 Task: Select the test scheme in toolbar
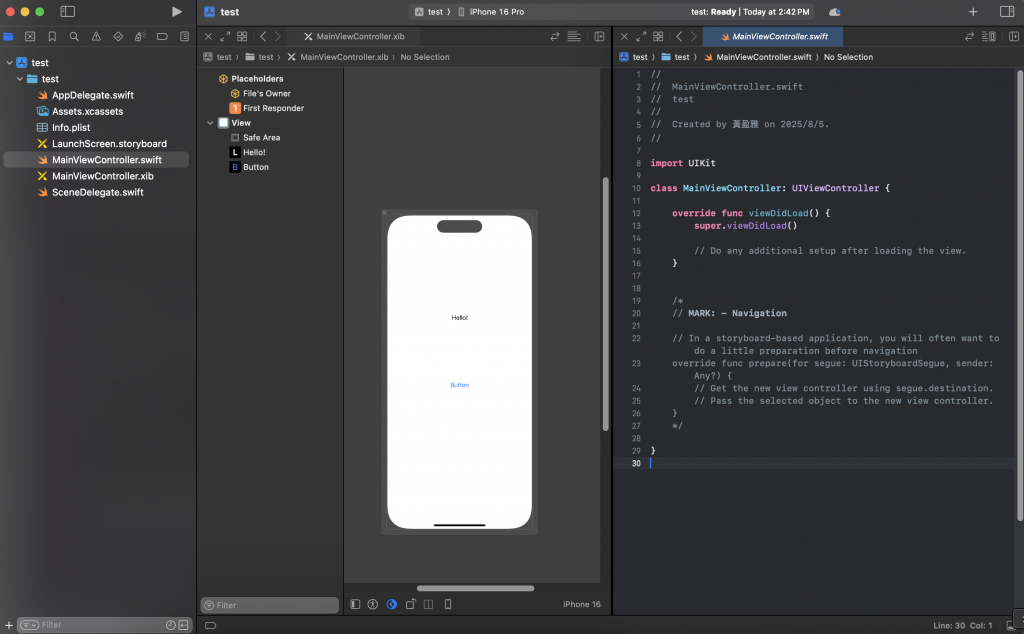pos(429,12)
